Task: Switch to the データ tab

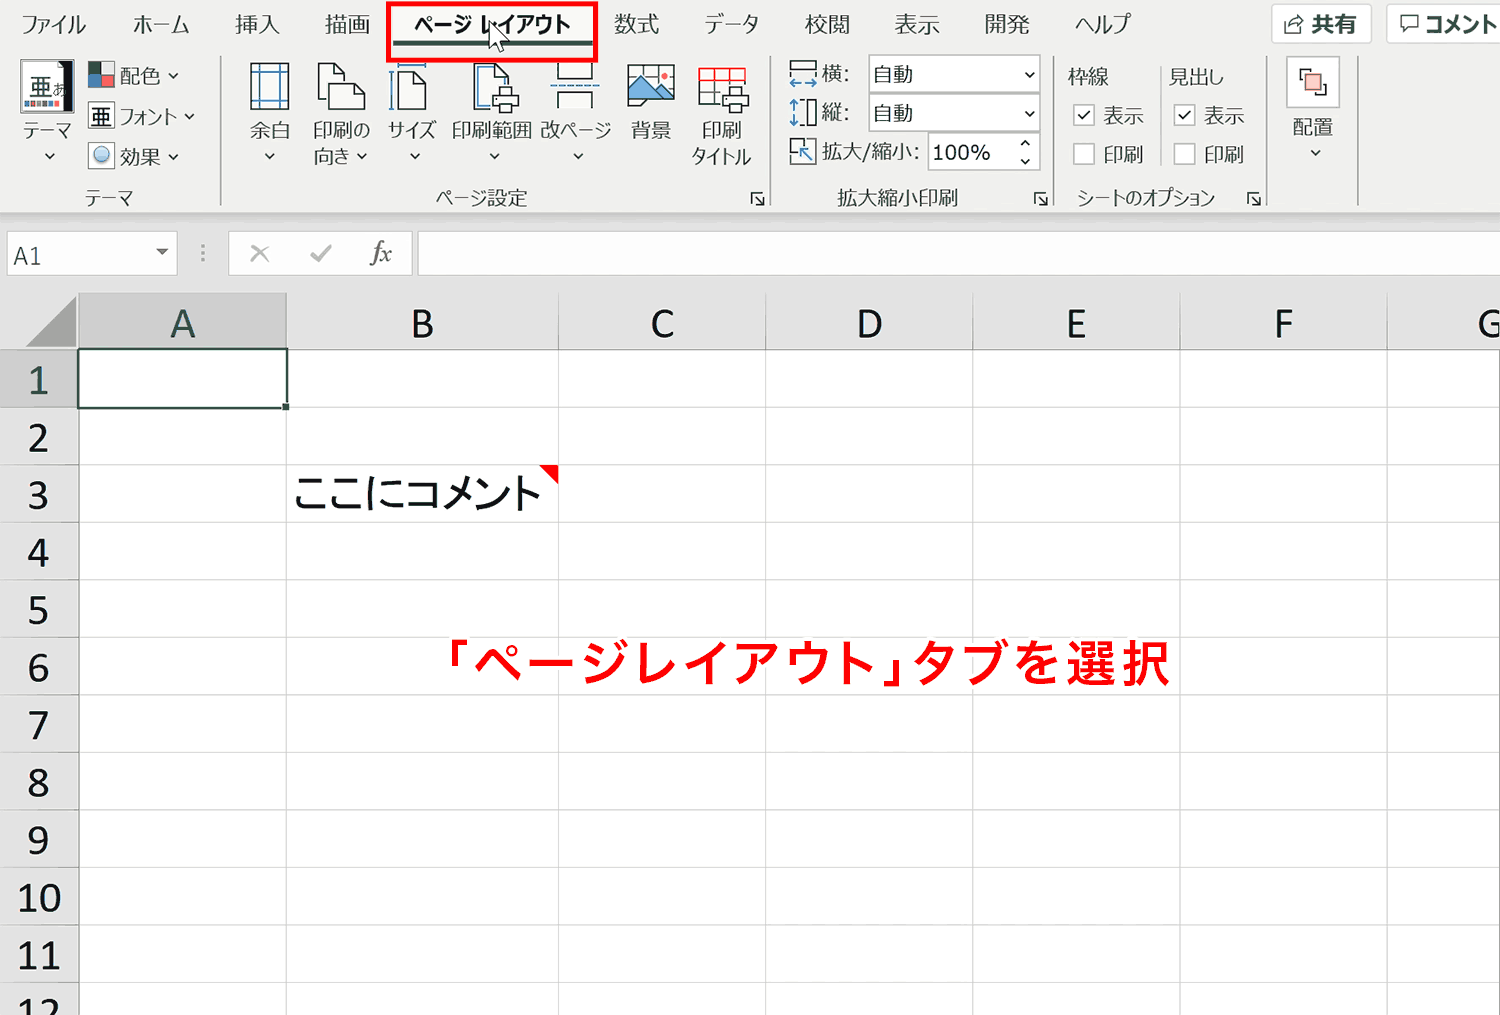Action: tap(731, 24)
